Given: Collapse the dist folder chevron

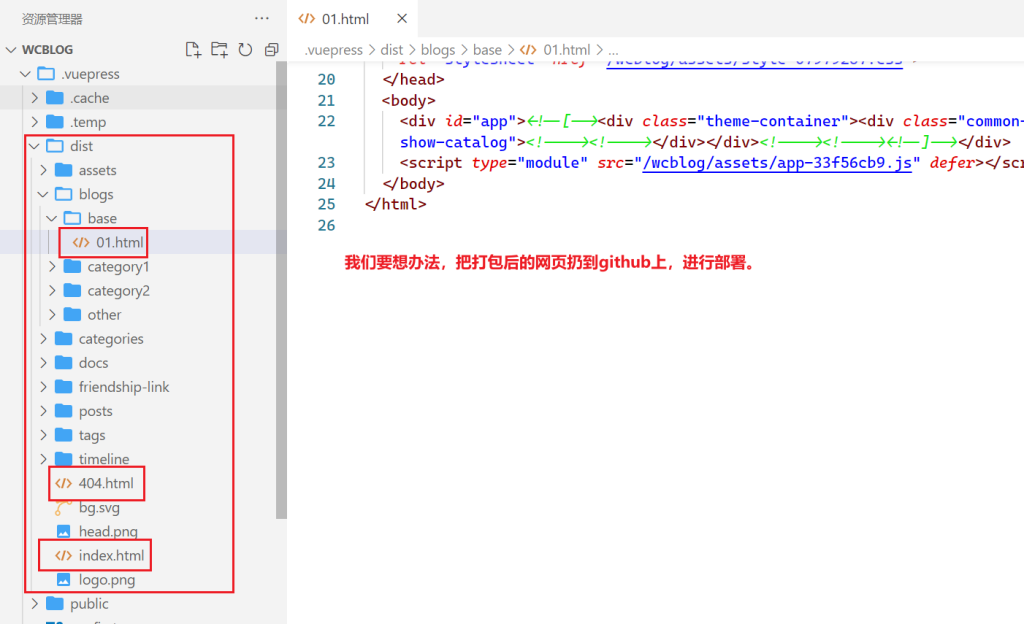Looking at the screenshot, I should [35, 146].
